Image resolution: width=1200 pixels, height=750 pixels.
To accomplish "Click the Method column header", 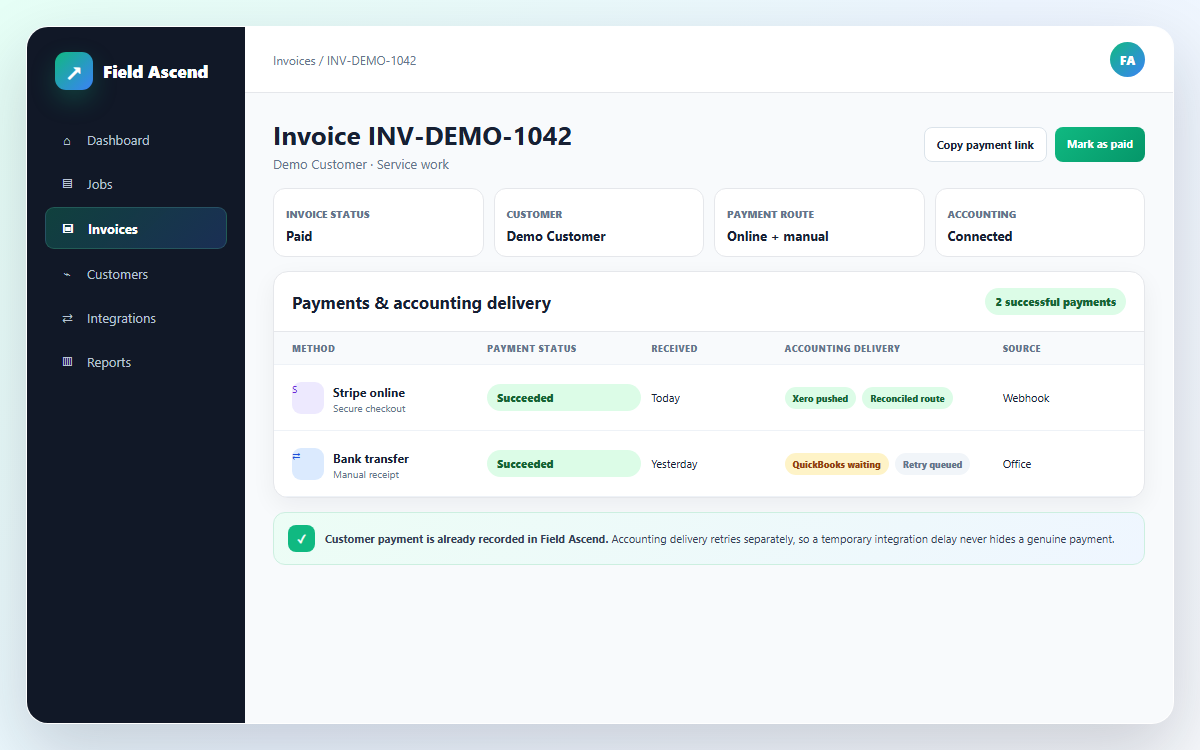I will (x=313, y=349).
